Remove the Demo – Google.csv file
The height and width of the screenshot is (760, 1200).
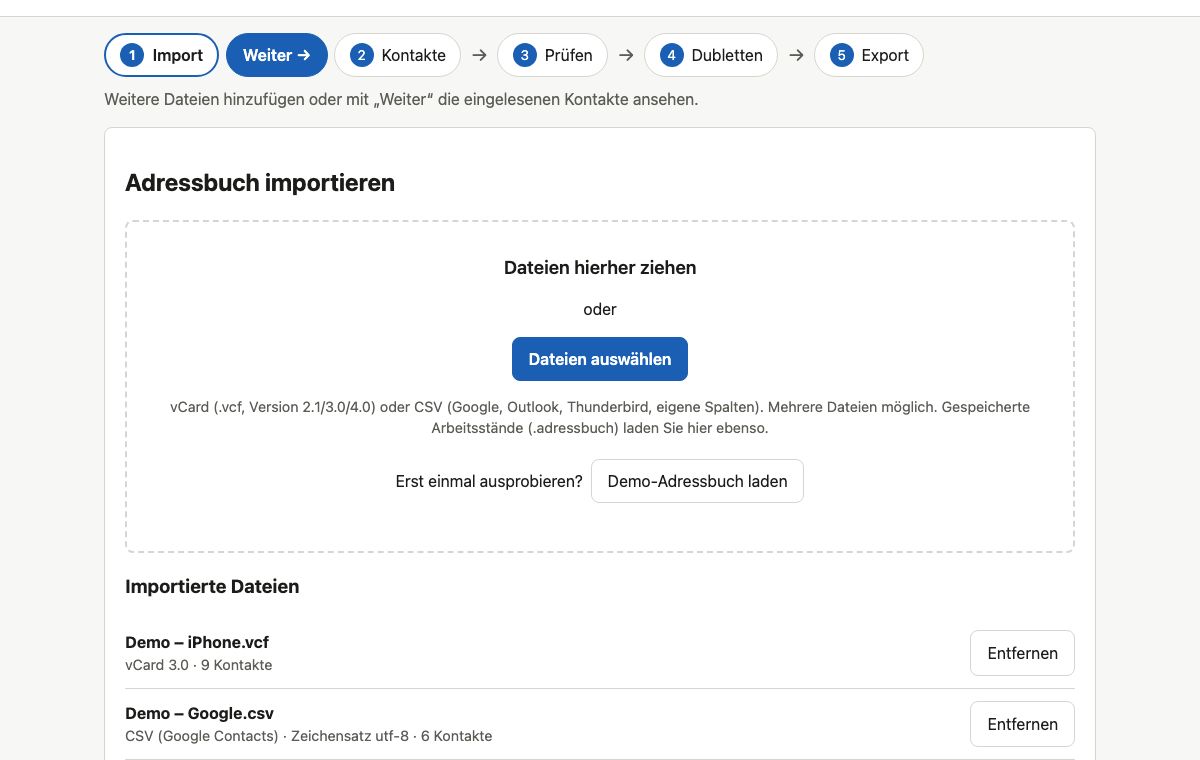tap(1022, 724)
